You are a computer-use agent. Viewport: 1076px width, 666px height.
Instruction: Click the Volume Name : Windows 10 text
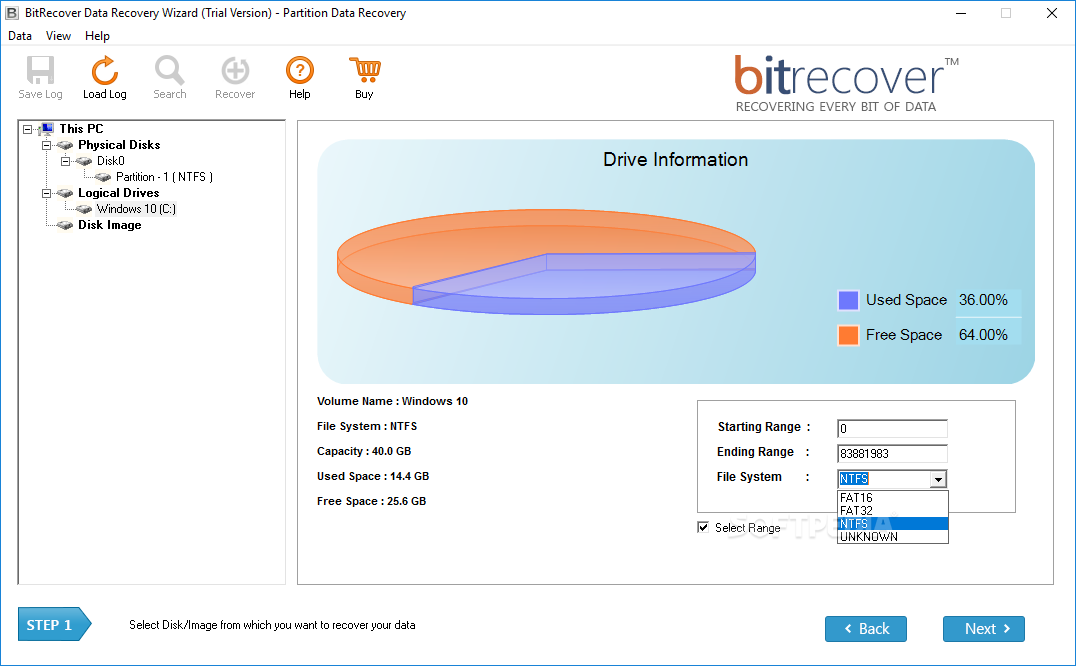pyautogui.click(x=392, y=401)
